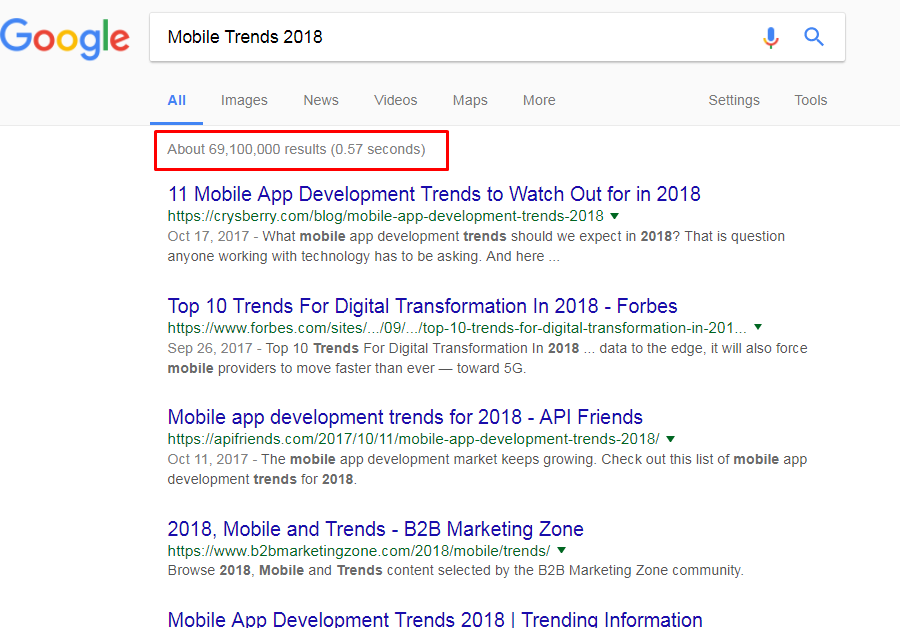Click the magnifying glass search icon
This screenshot has height=628, width=900.
pyautogui.click(x=814, y=38)
